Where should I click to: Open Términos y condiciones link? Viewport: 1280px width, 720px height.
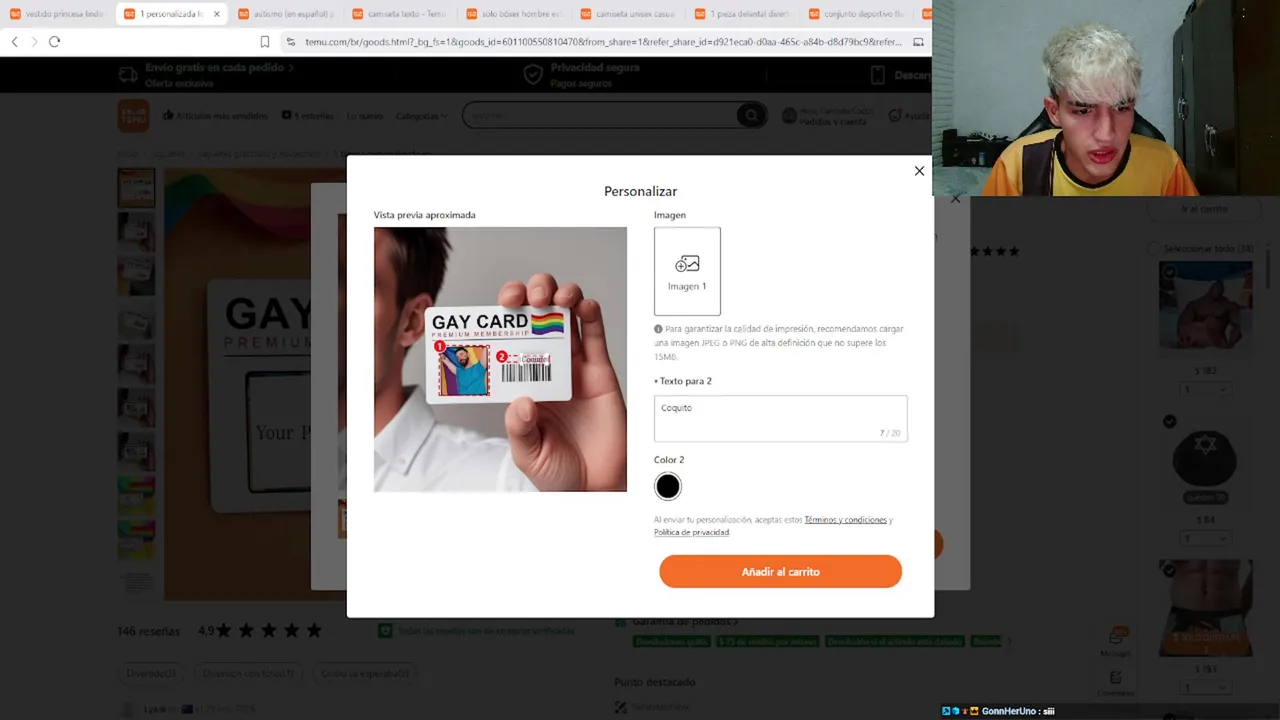845,520
